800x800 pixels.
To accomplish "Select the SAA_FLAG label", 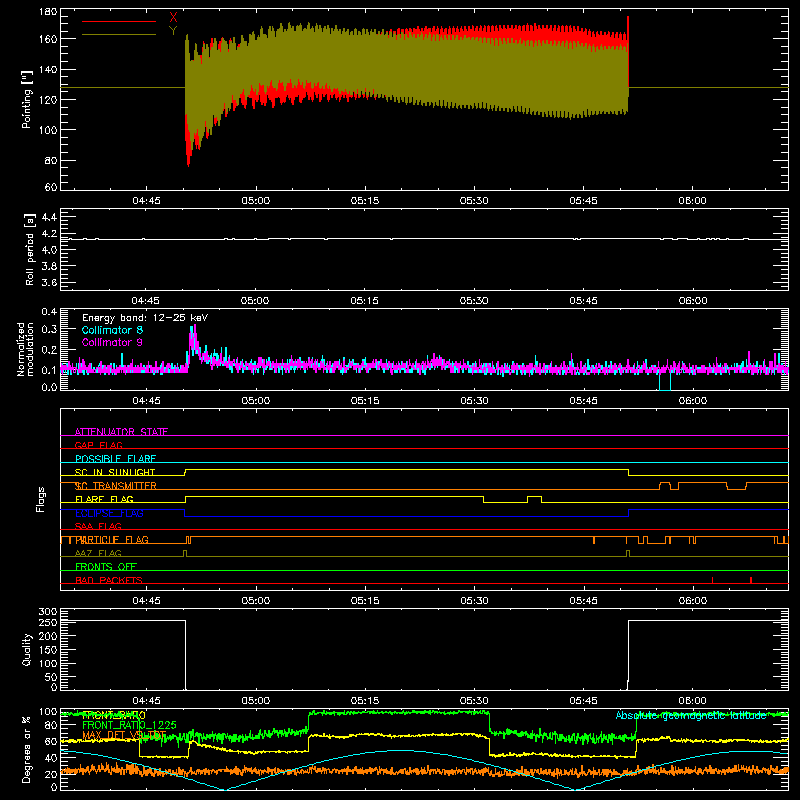I will pyautogui.click(x=98, y=526).
